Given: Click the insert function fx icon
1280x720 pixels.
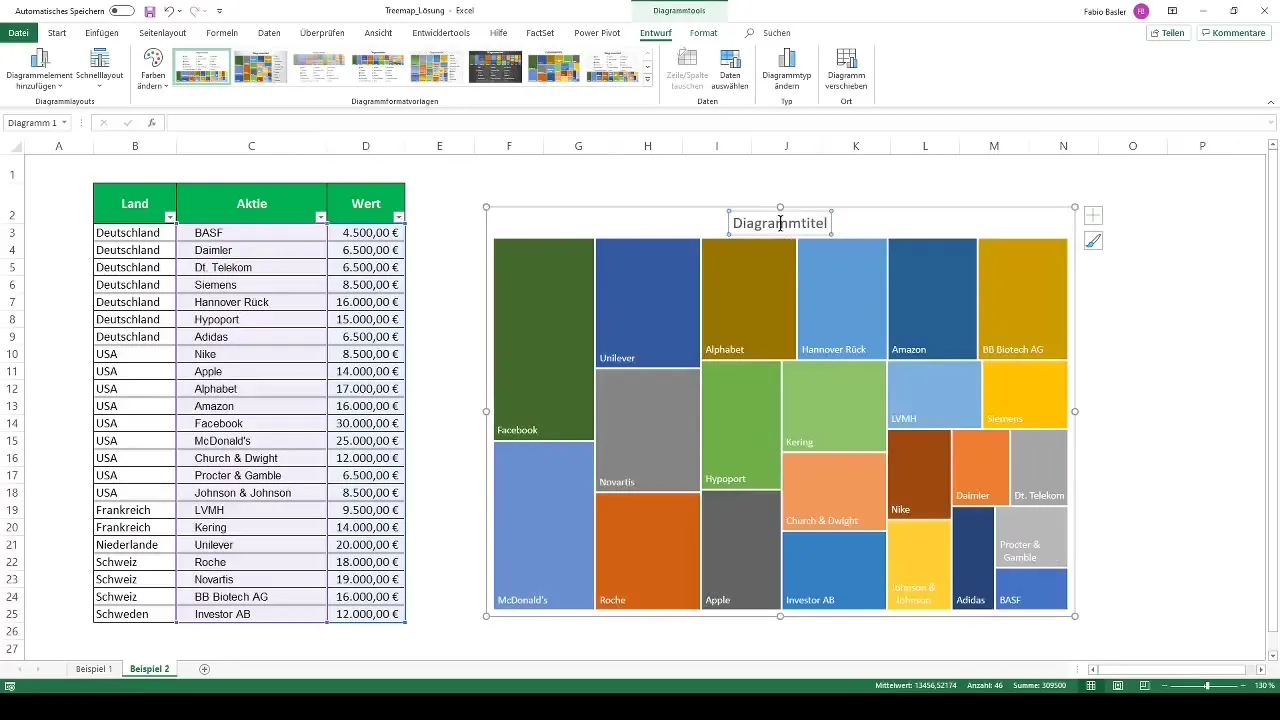Looking at the screenshot, I should point(152,123).
